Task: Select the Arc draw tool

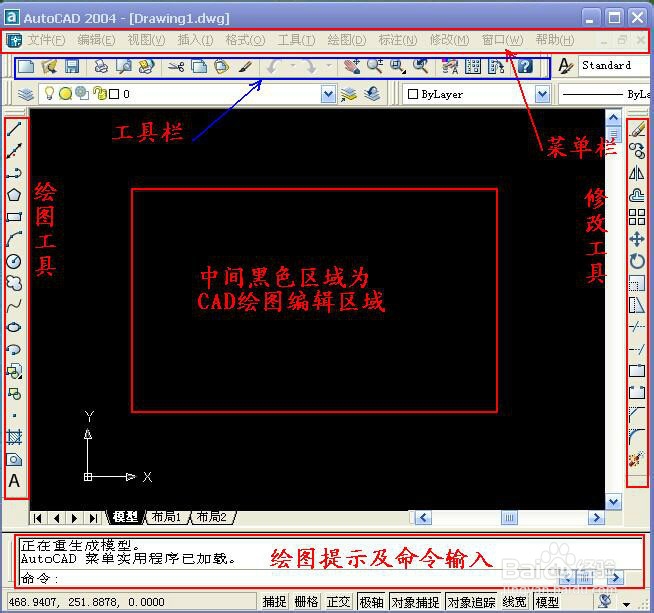Action: (14, 239)
